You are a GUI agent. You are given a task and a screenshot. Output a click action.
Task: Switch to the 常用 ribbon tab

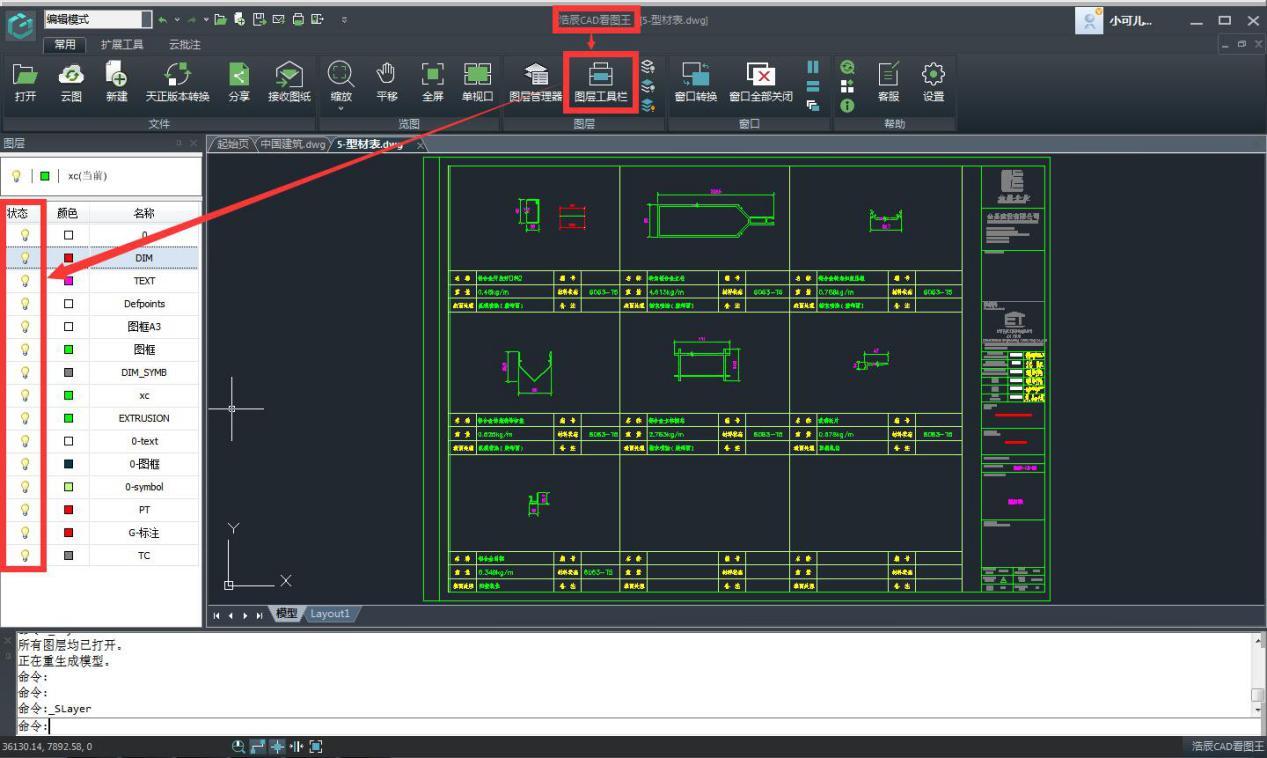[x=64, y=45]
